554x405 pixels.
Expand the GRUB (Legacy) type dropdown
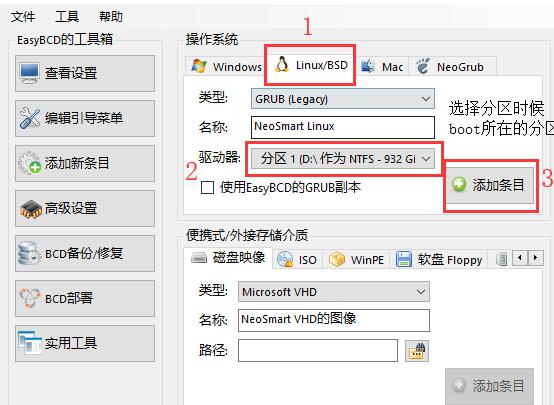coord(343,99)
